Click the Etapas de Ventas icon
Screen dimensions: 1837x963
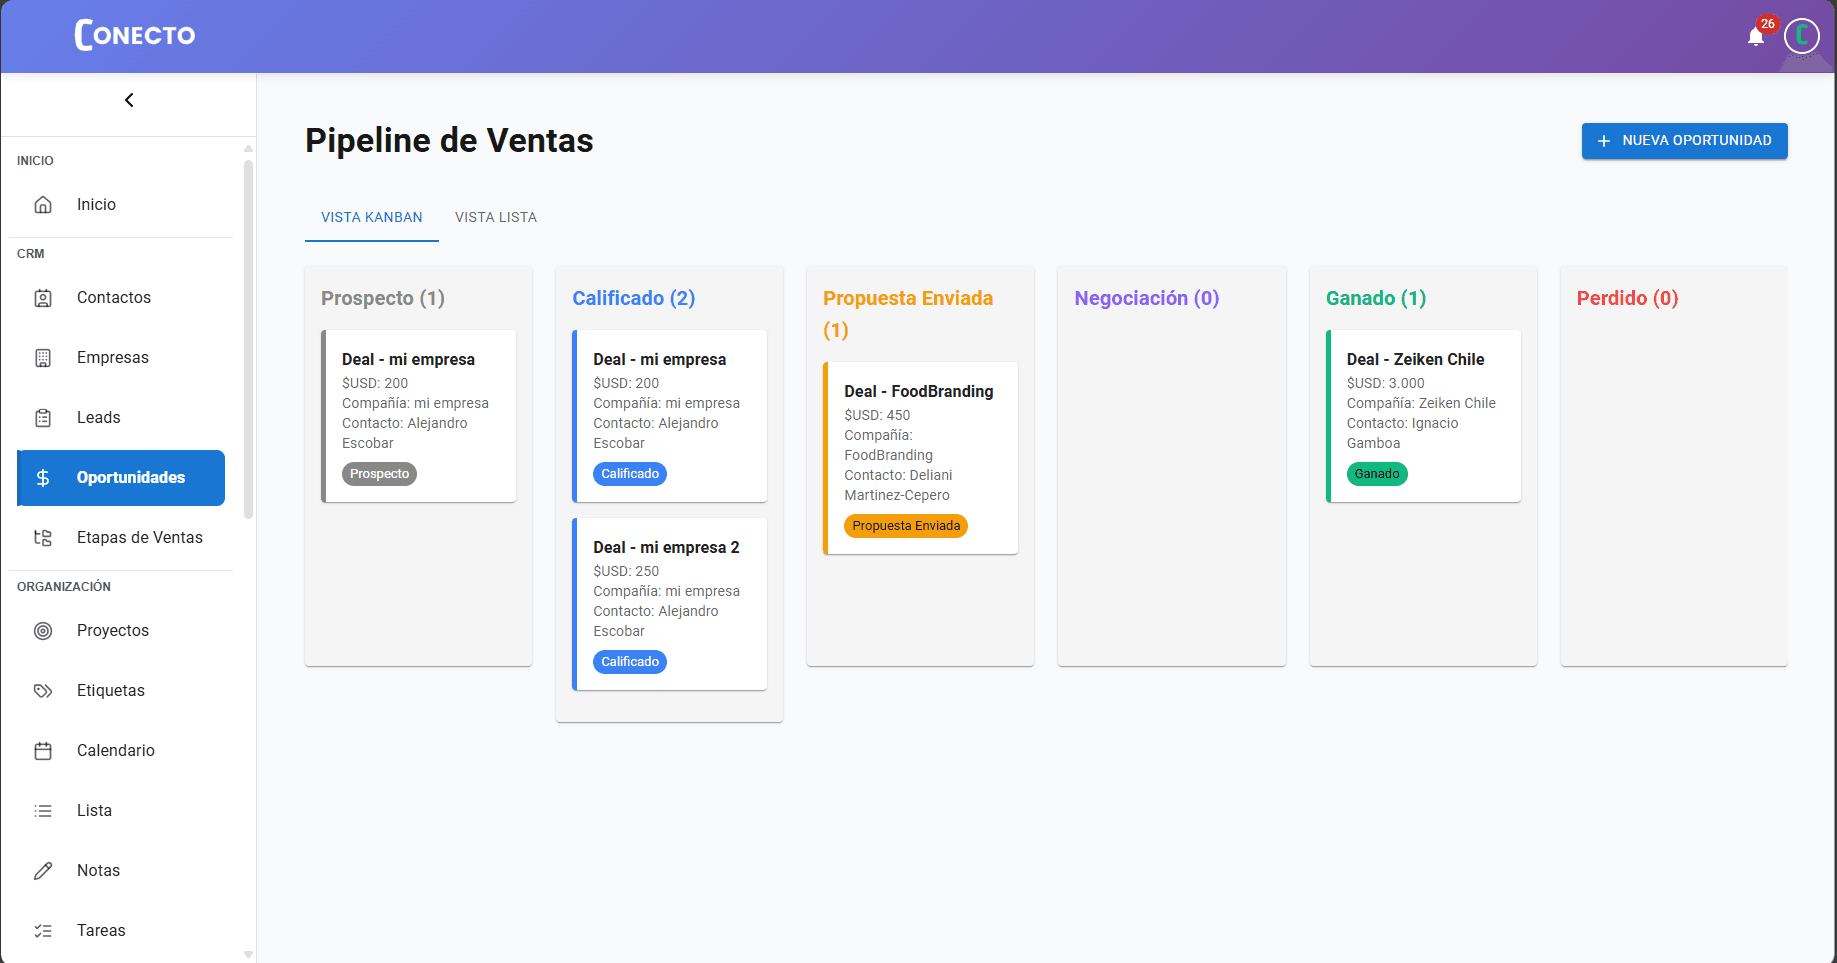point(43,538)
